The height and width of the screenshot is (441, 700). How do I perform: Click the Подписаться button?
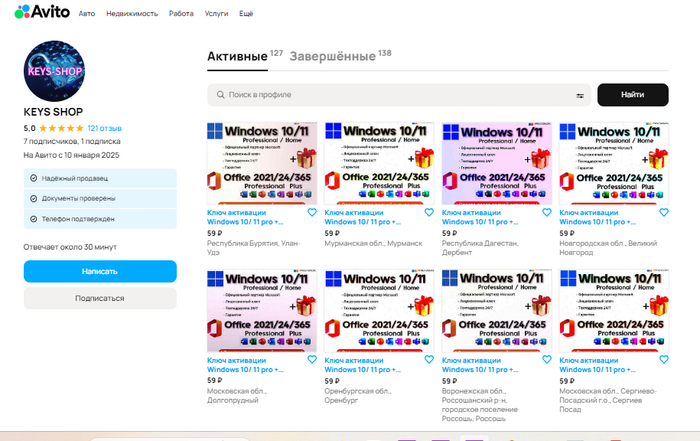point(100,298)
